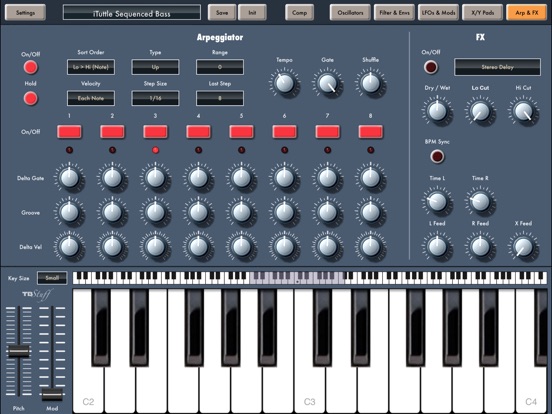Click the arpeggiator Gate knob
Viewport: 552px width, 414px height.
[x=327, y=83]
